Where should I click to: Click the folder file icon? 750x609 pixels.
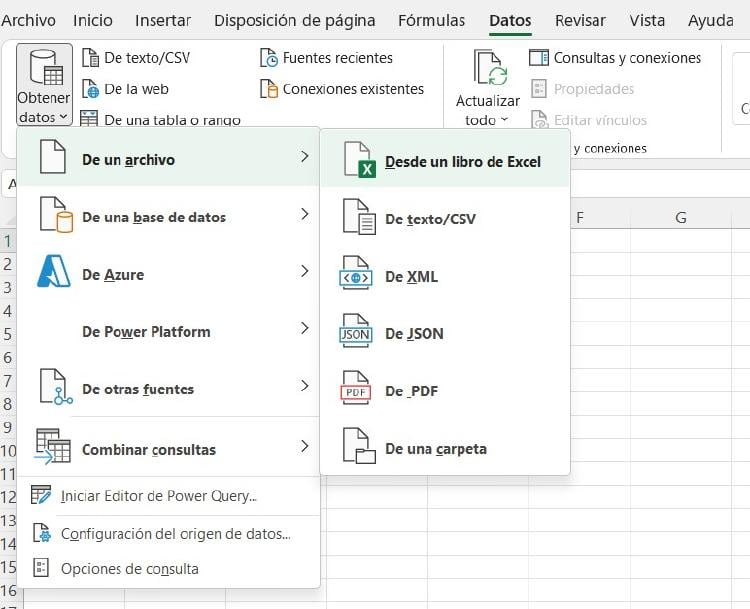pos(359,446)
